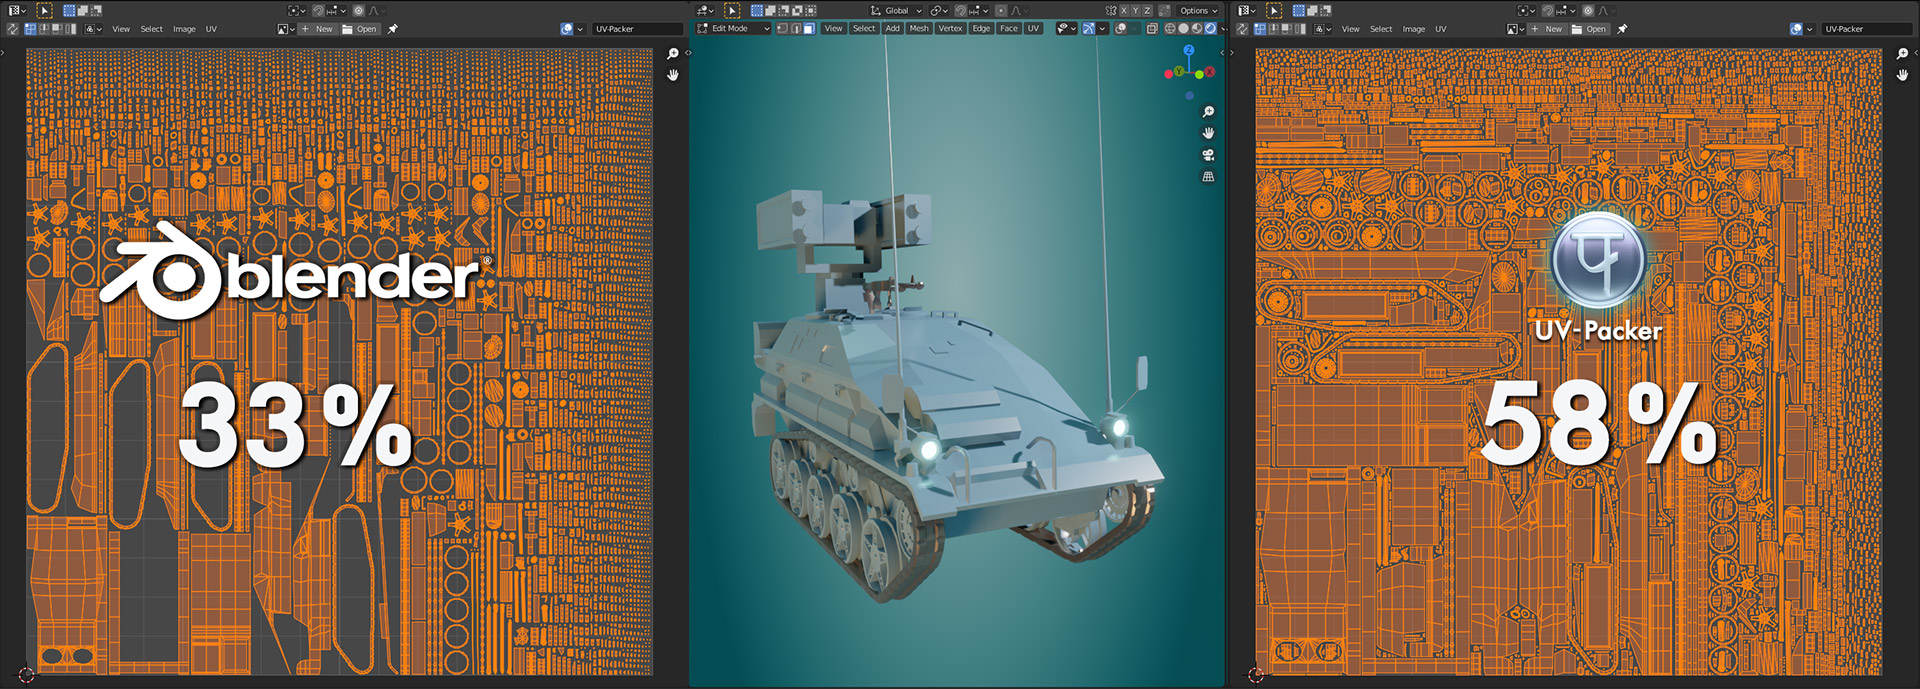The width and height of the screenshot is (1920, 689).
Task: Click UV-Packer field in right UV editor
Action: tap(1868, 29)
